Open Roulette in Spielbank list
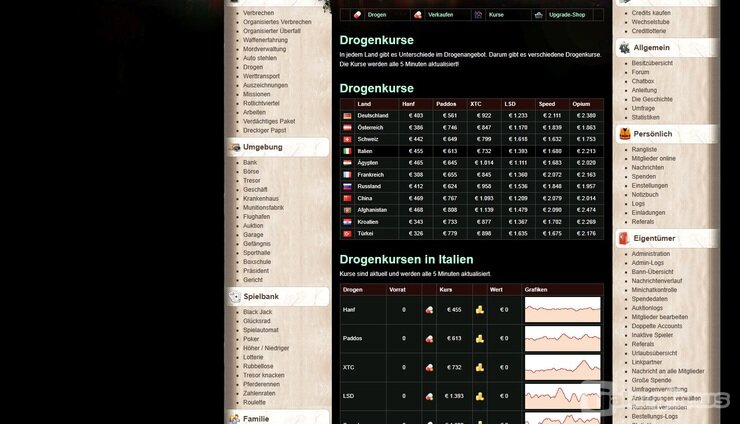 coord(254,402)
